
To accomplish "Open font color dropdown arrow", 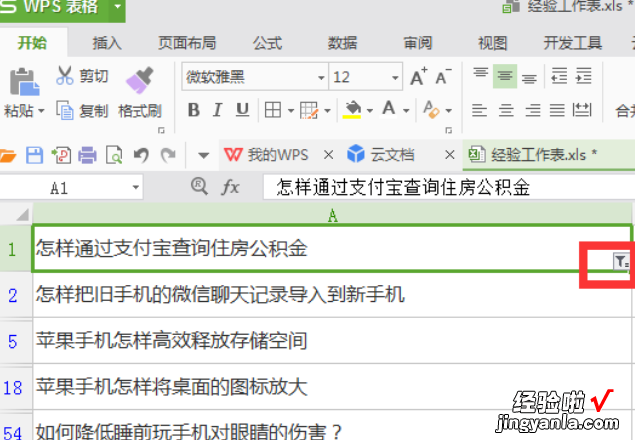I will pos(406,111).
